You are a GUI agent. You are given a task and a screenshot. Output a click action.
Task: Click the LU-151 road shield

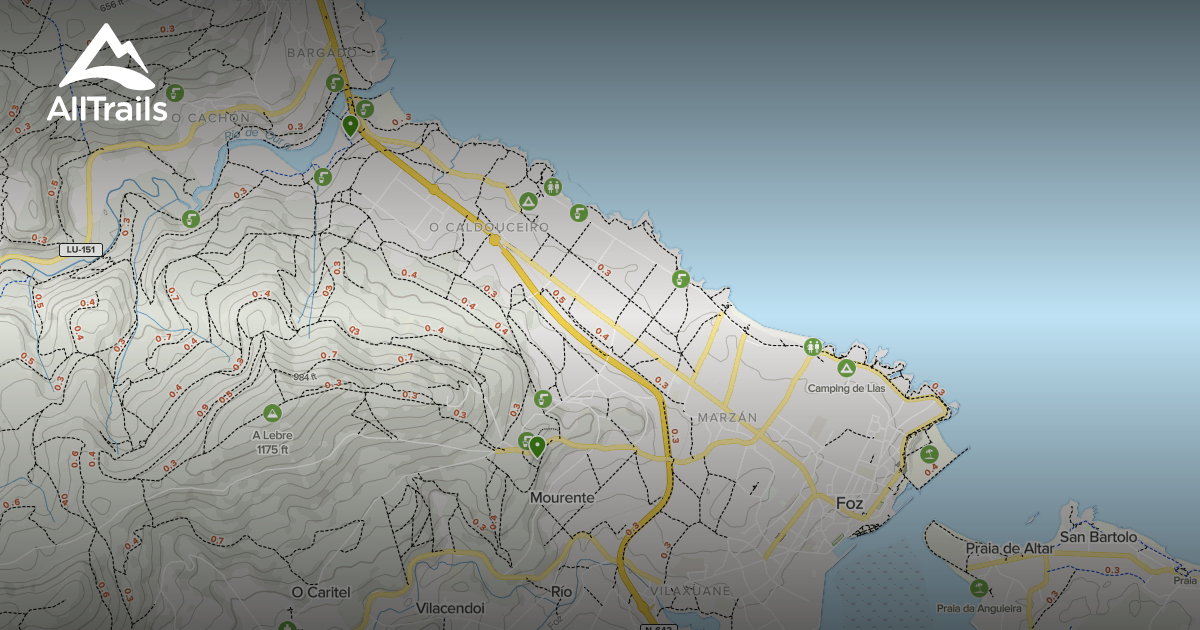80,248
